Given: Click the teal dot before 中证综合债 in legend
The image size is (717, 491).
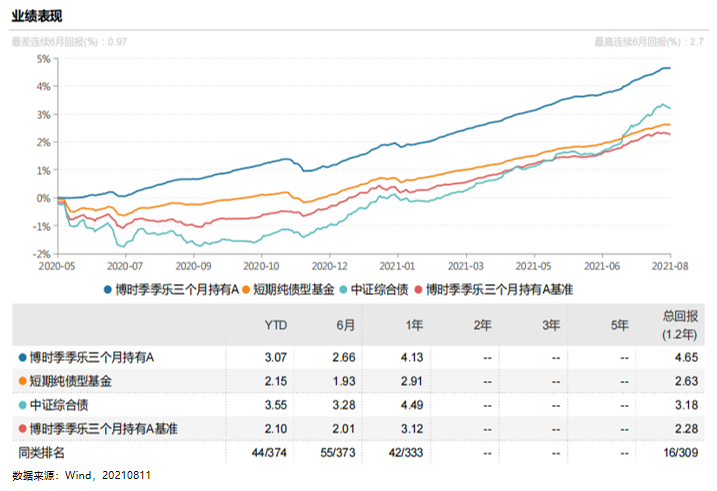Looking at the screenshot, I should 343,289.
